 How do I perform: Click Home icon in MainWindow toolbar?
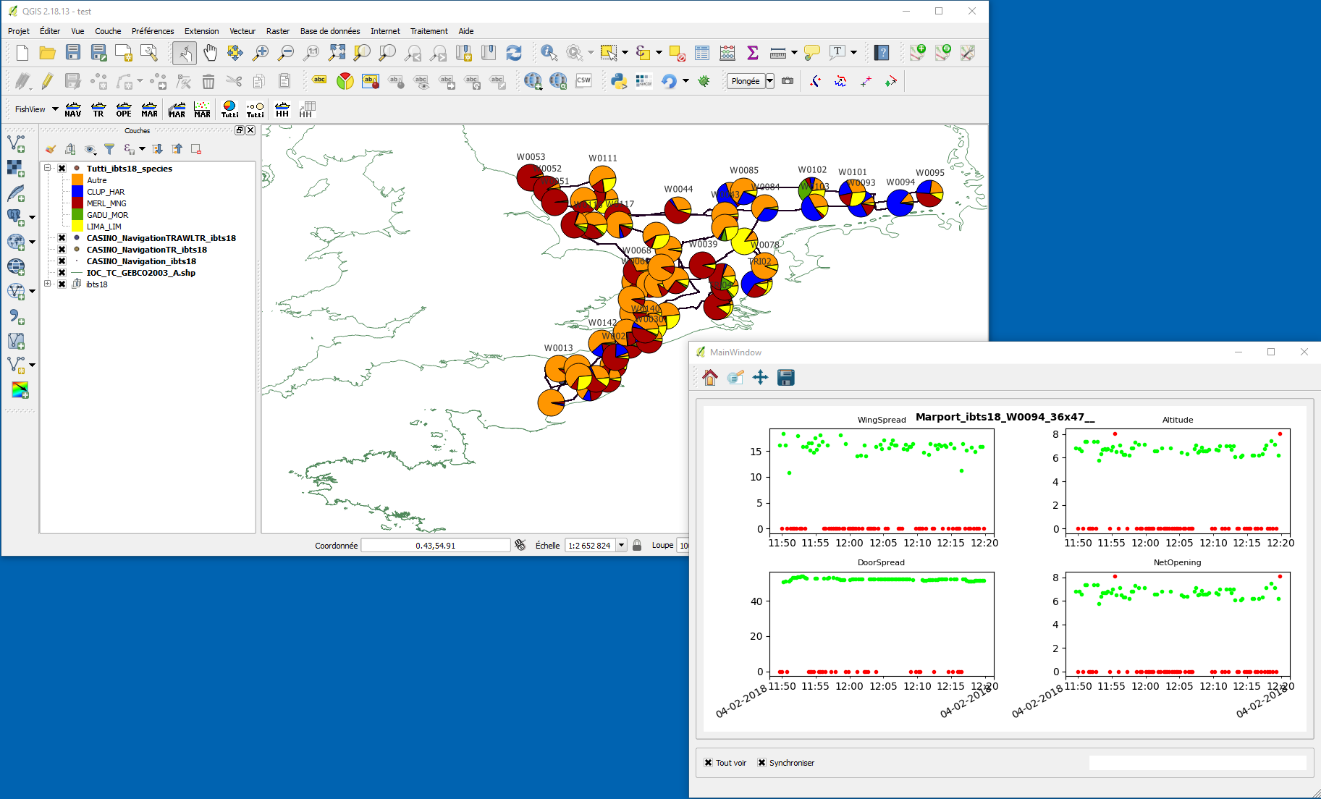coord(710,377)
